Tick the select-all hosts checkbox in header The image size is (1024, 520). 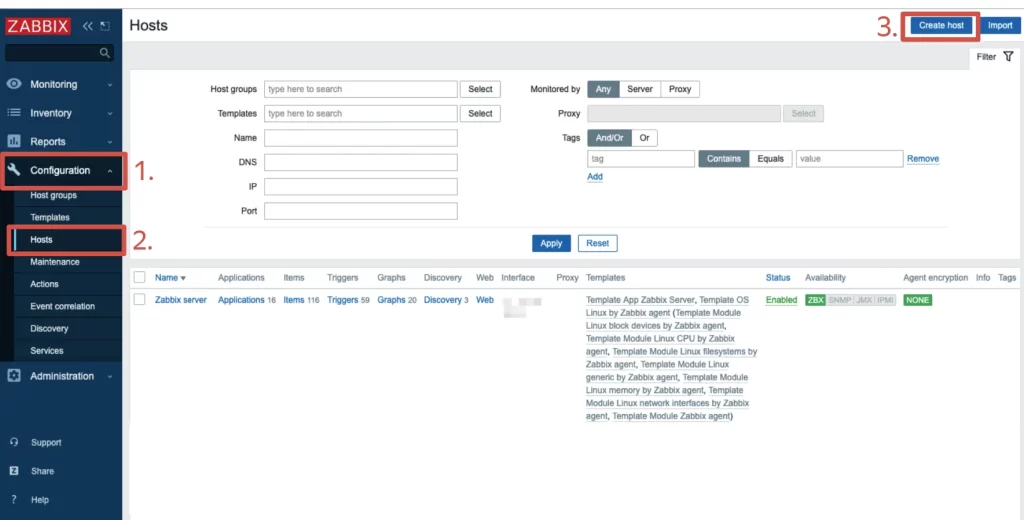point(139,278)
